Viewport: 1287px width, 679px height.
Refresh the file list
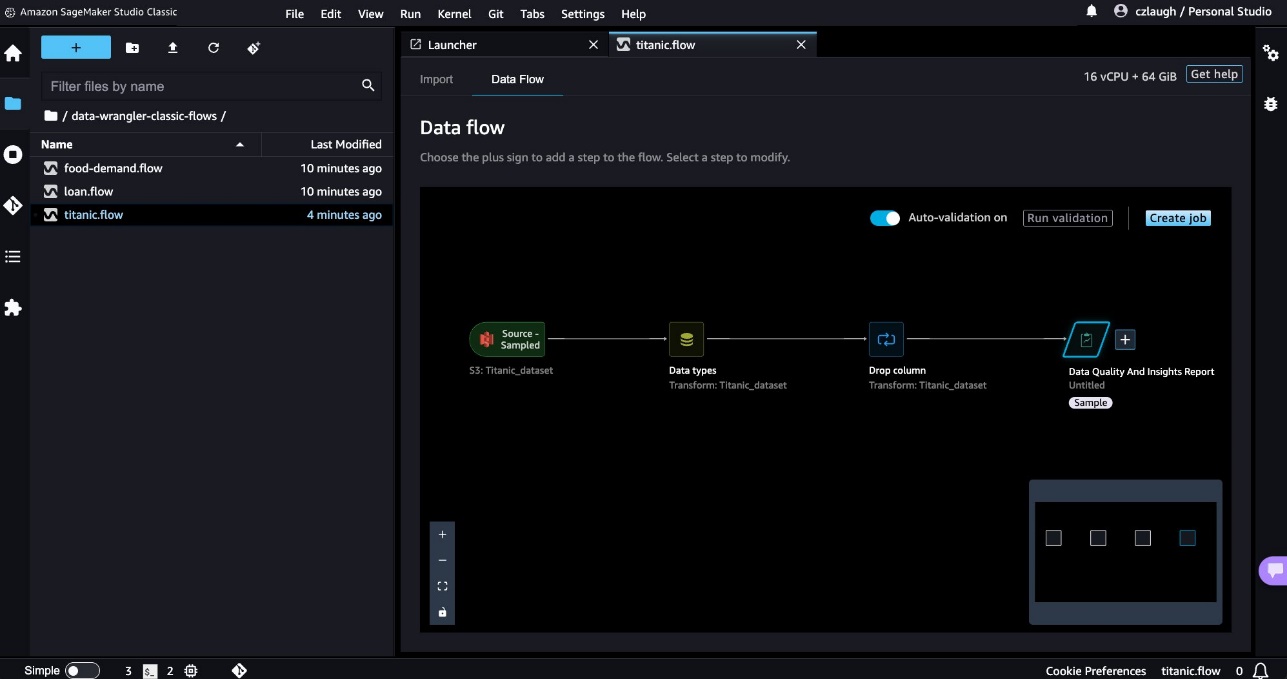click(x=213, y=48)
